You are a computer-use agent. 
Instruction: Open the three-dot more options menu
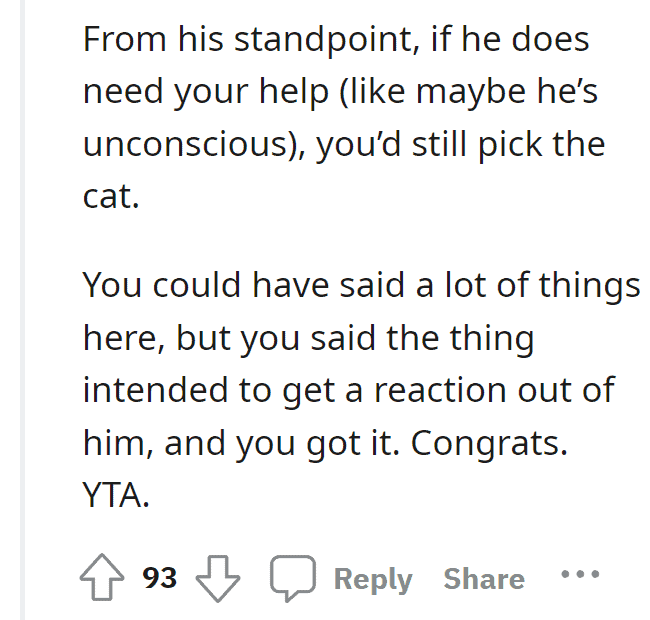580,574
